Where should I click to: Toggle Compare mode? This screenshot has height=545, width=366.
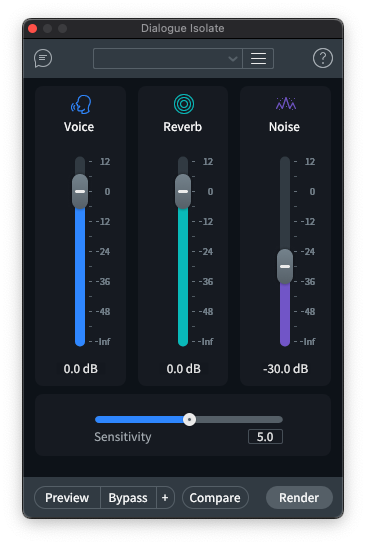tap(215, 497)
